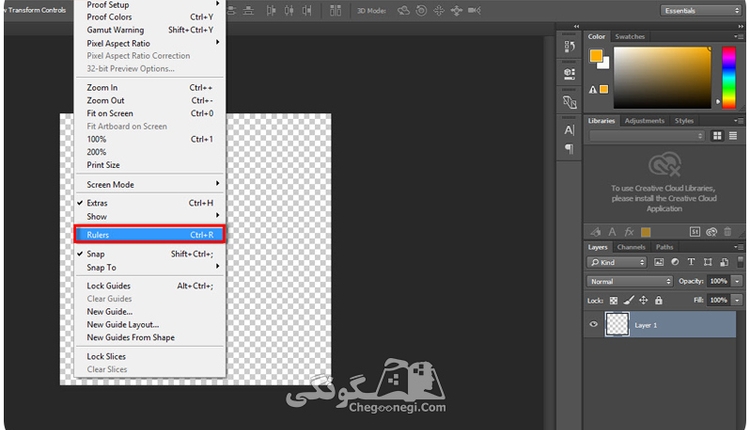The height and width of the screenshot is (430, 750).
Task: Click the rainbow hue slider strip
Action: (x=728, y=77)
